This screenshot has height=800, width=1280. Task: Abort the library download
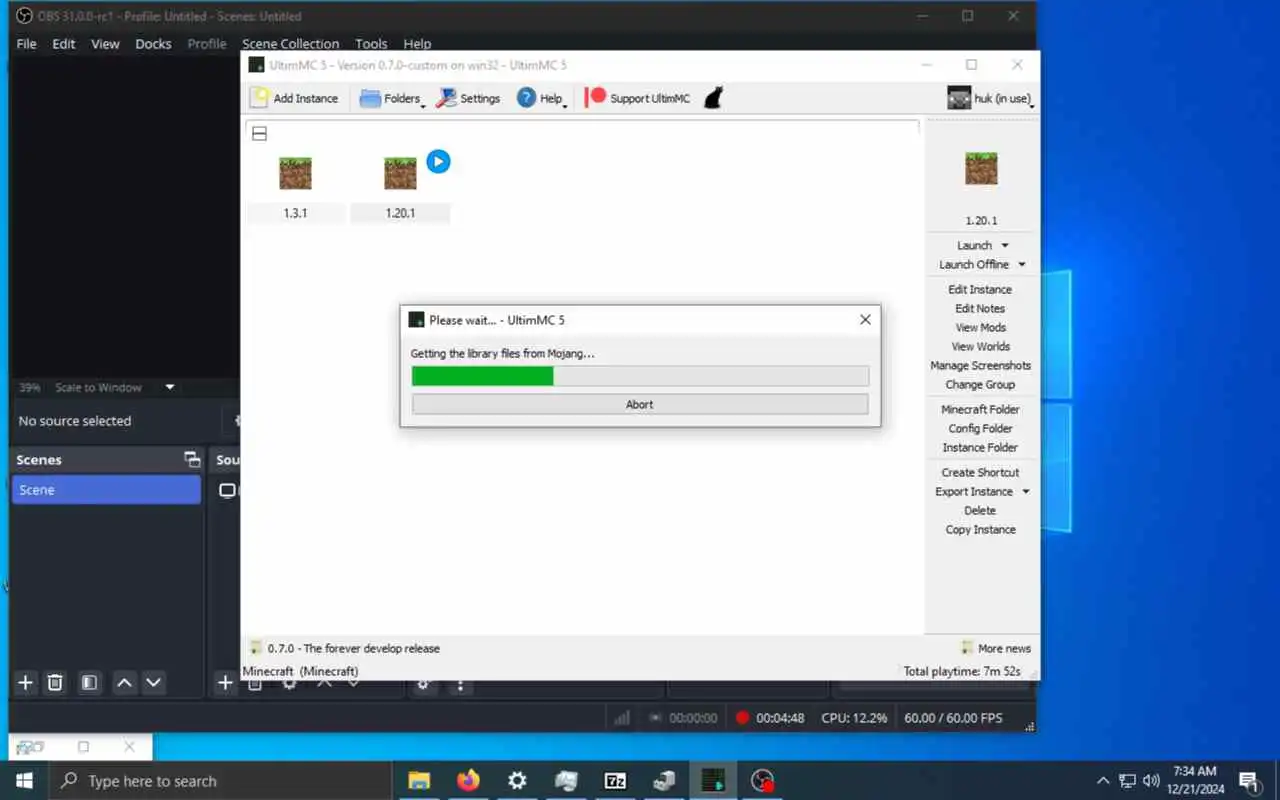(x=640, y=404)
